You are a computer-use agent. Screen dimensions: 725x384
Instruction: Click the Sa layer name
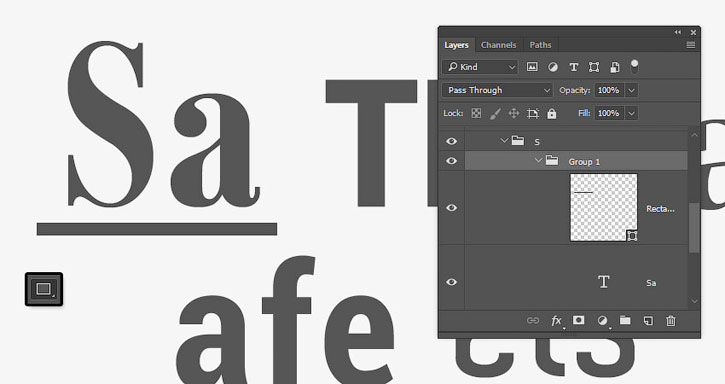coord(651,283)
